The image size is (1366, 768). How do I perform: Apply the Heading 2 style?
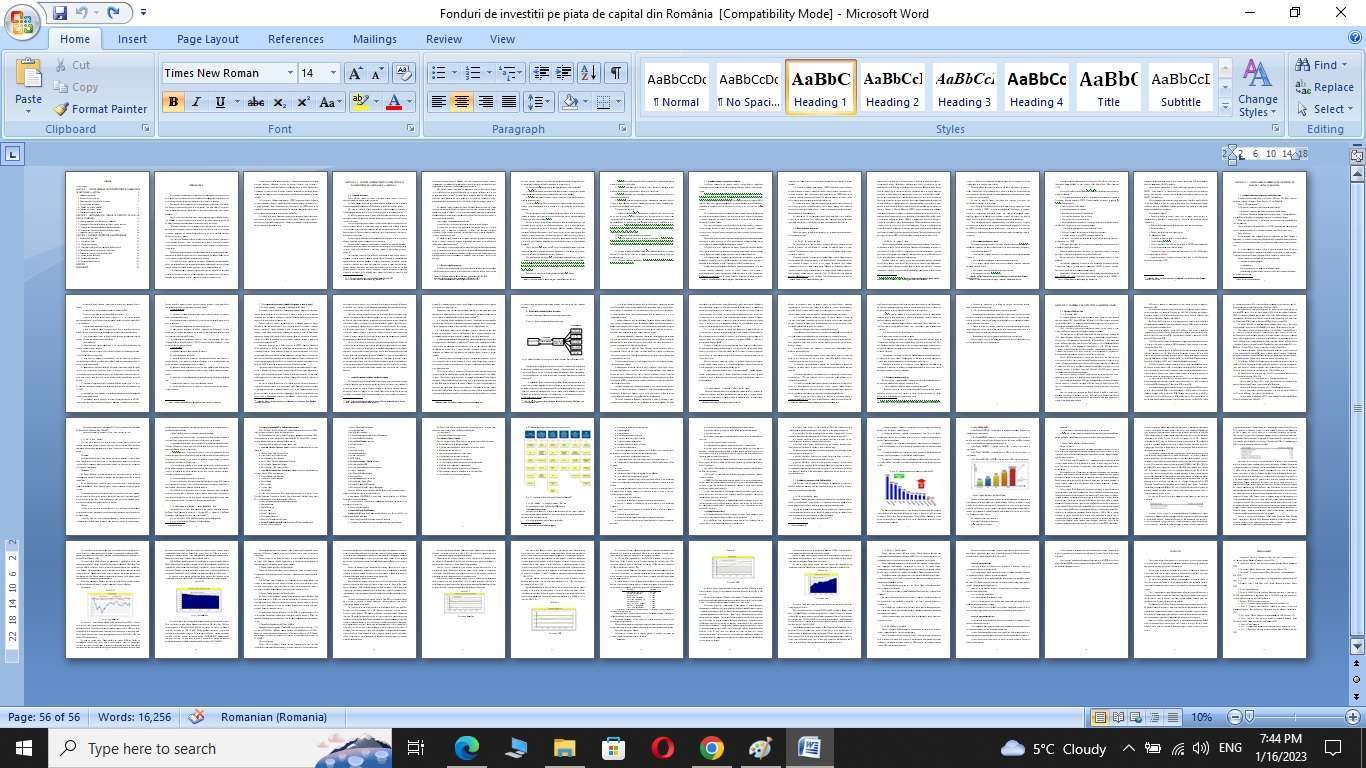click(x=892, y=87)
